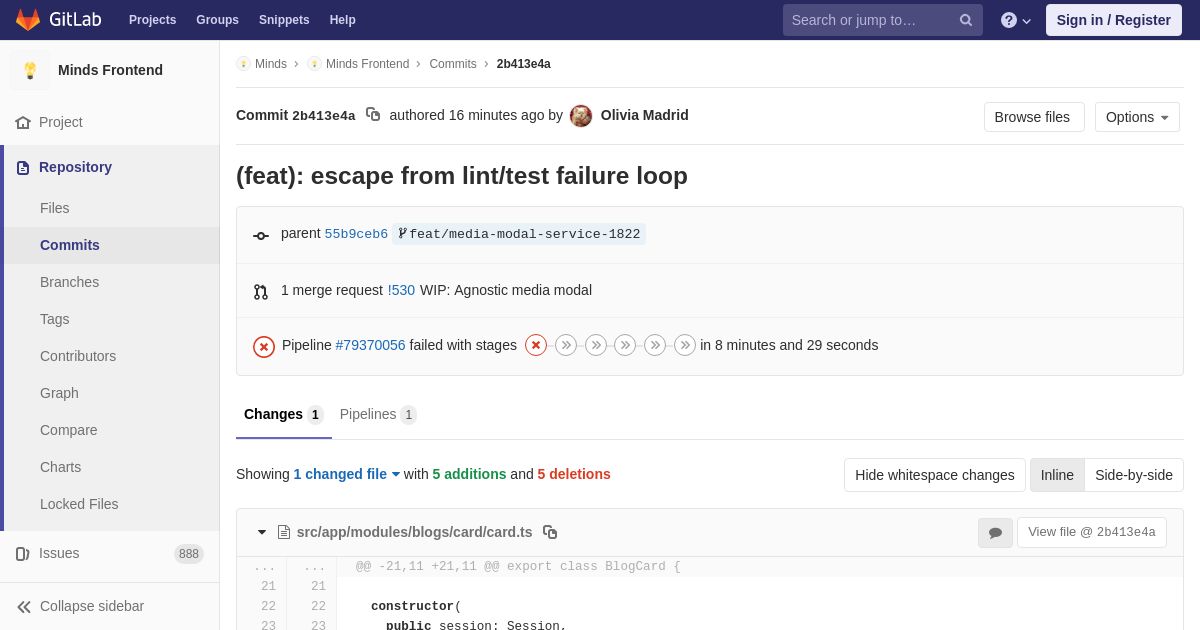Screen dimensions: 1200x630
Task: Focus the Search or jump to field
Action: (883, 20)
